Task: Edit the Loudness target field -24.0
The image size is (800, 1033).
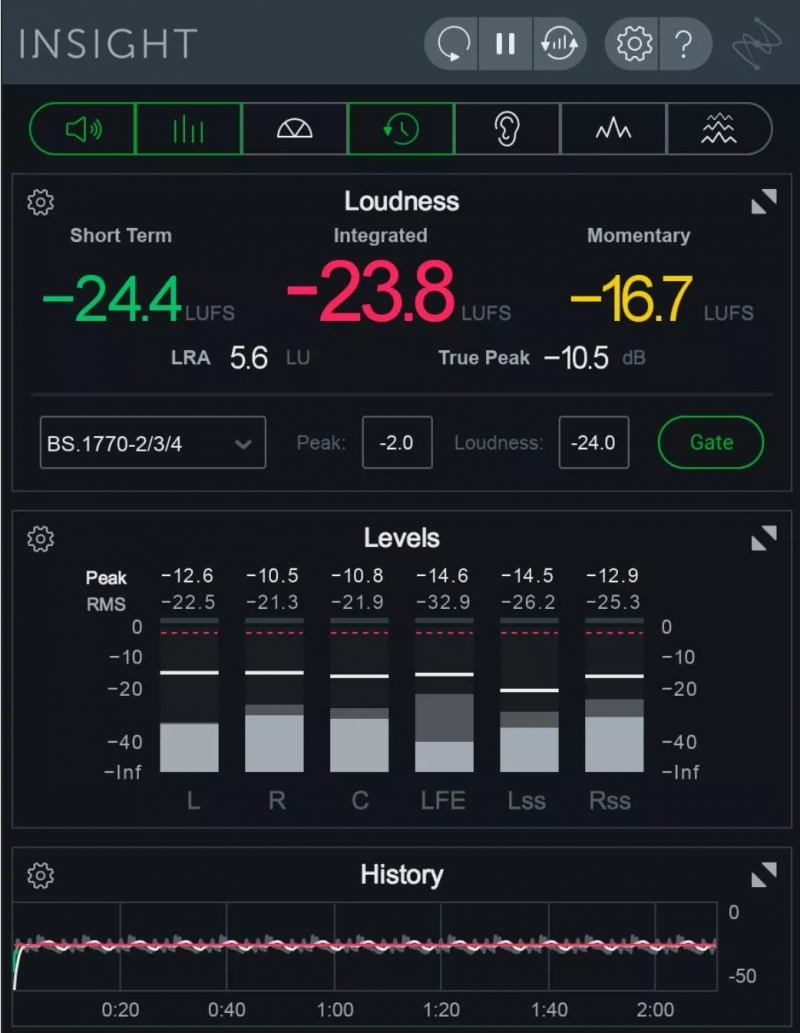Action: tap(594, 443)
